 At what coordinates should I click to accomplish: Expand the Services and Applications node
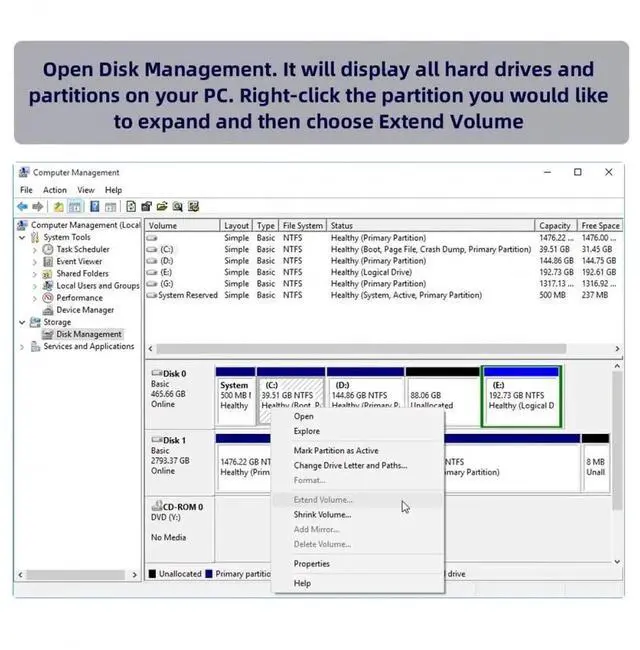point(23,347)
